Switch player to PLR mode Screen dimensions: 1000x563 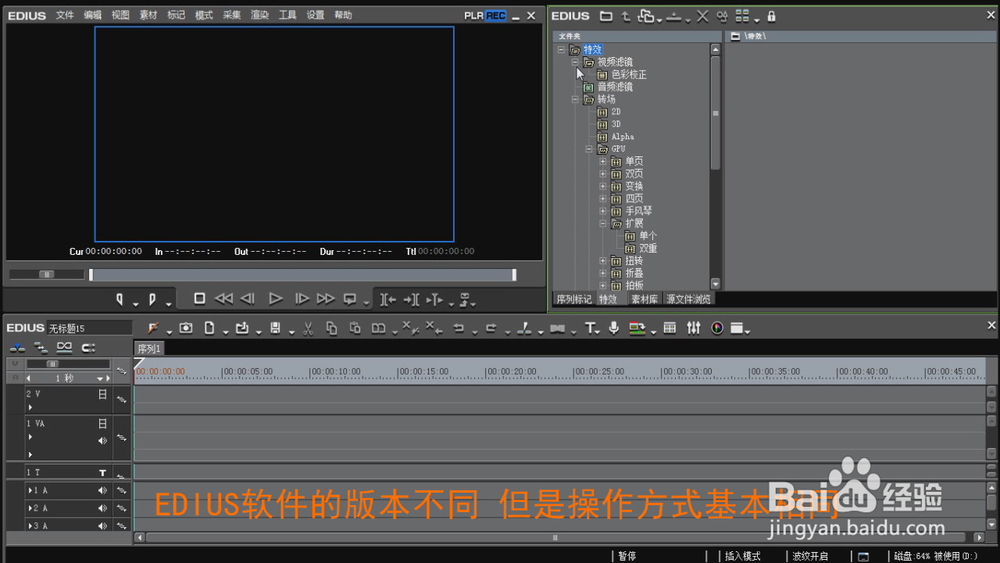pos(473,15)
